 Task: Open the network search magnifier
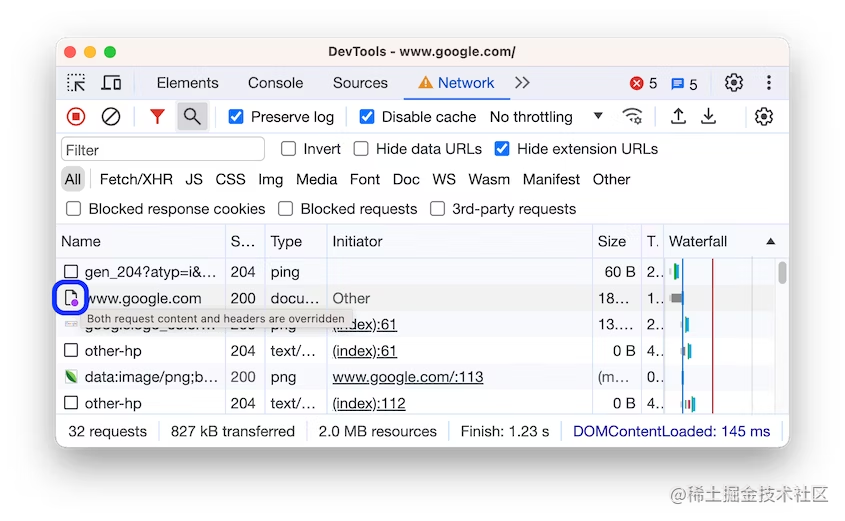click(192, 116)
